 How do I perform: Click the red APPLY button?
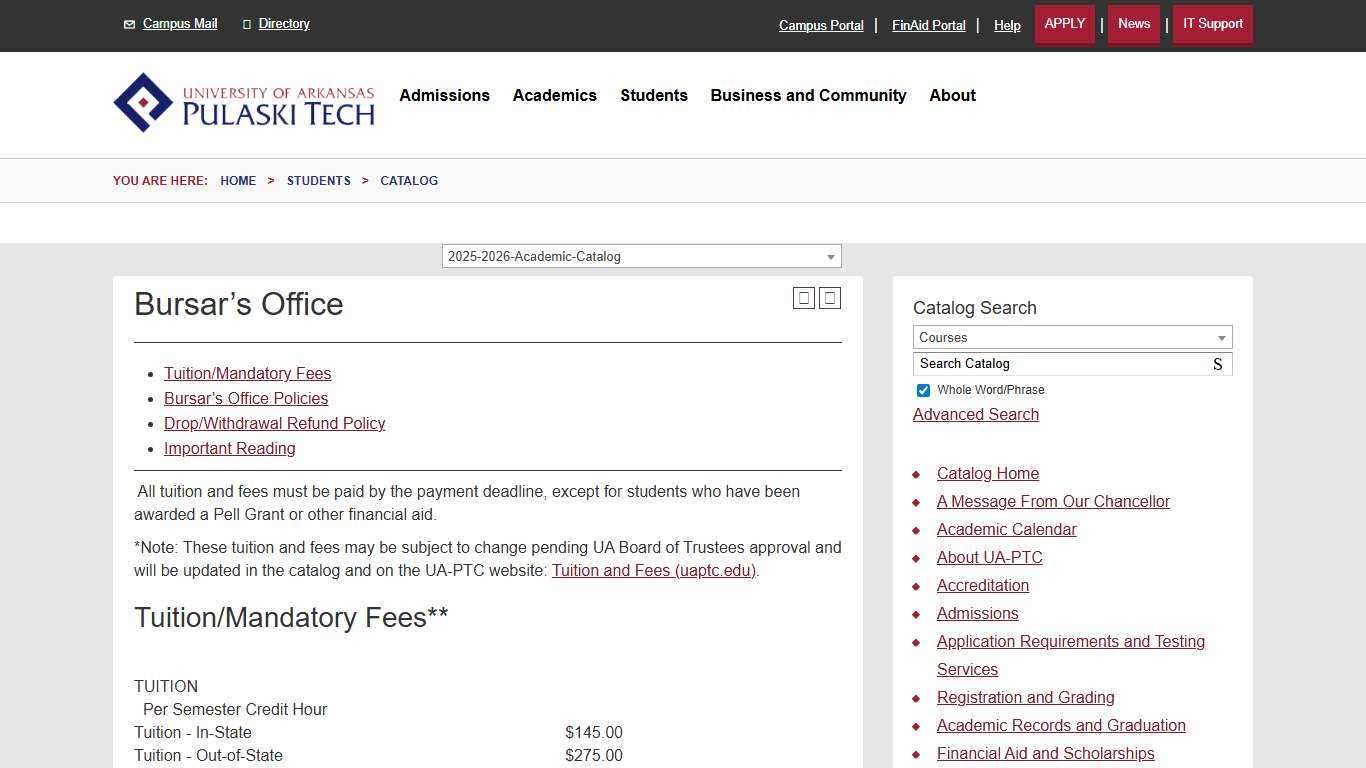1064,24
